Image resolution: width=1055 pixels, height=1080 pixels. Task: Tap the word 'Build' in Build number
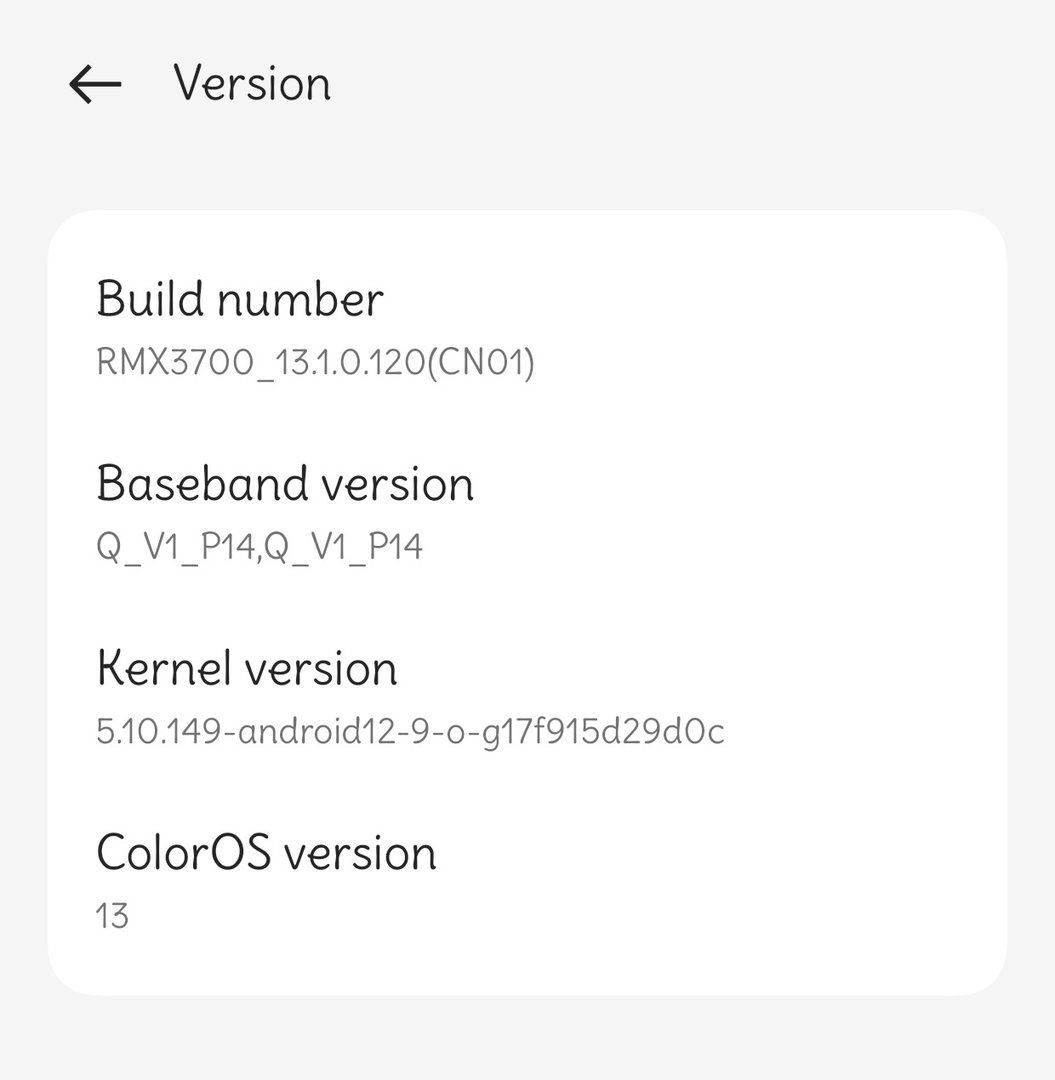point(150,299)
